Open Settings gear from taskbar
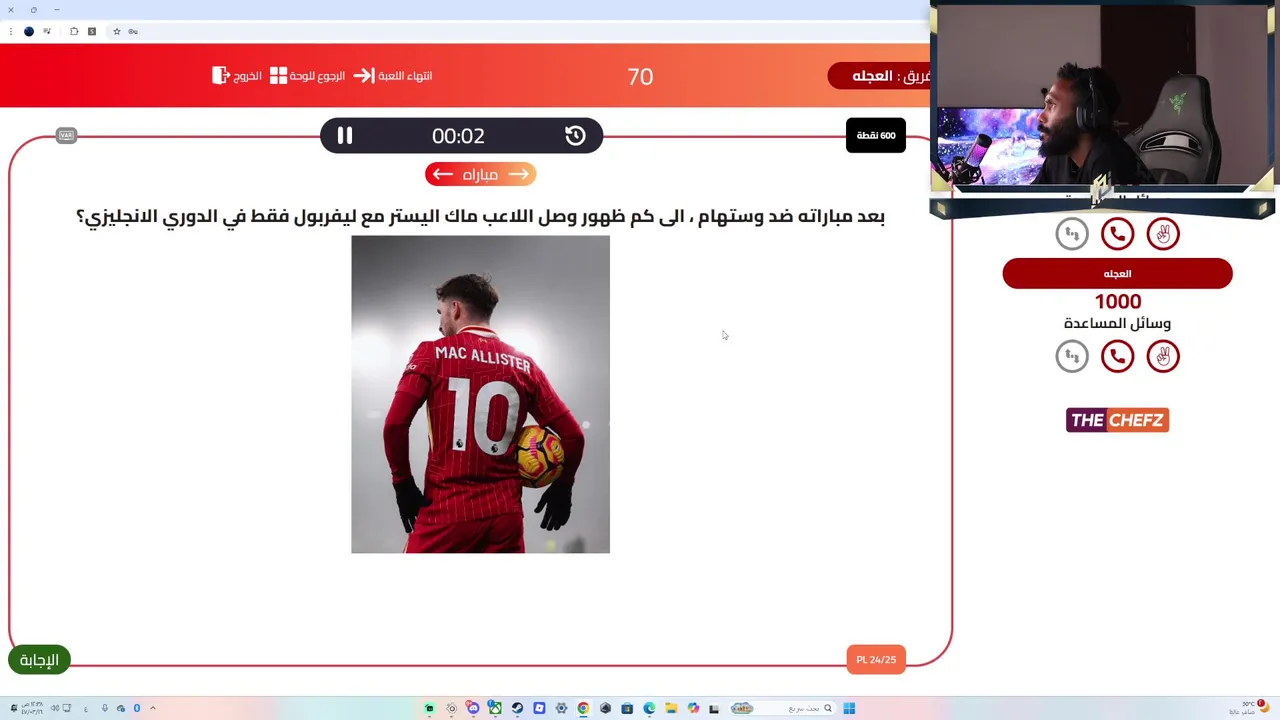This screenshot has height=720, width=1280. coord(561,708)
